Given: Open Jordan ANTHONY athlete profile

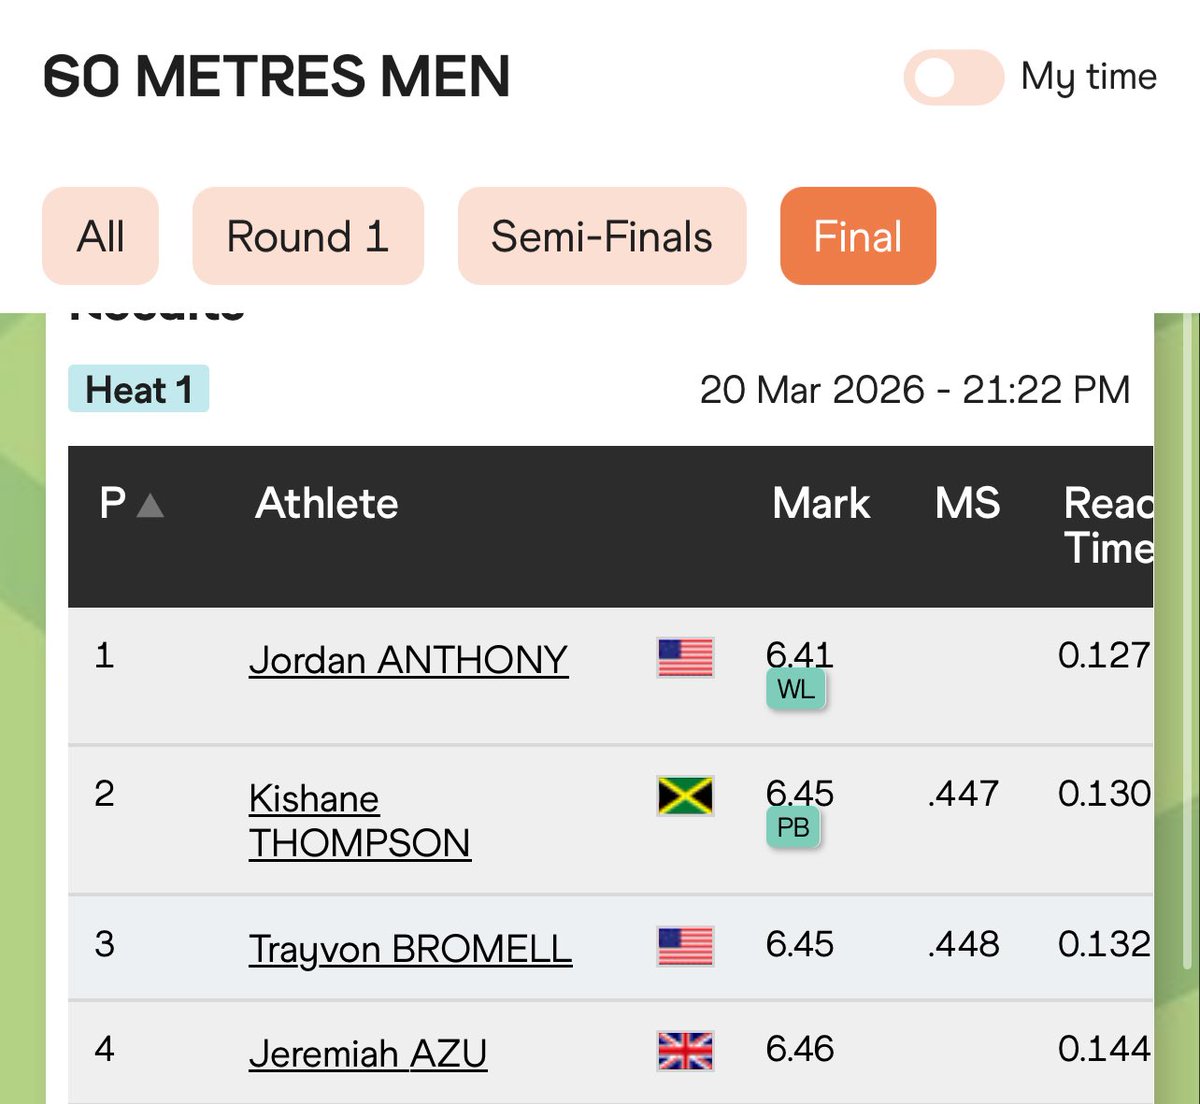Looking at the screenshot, I should pos(409,660).
